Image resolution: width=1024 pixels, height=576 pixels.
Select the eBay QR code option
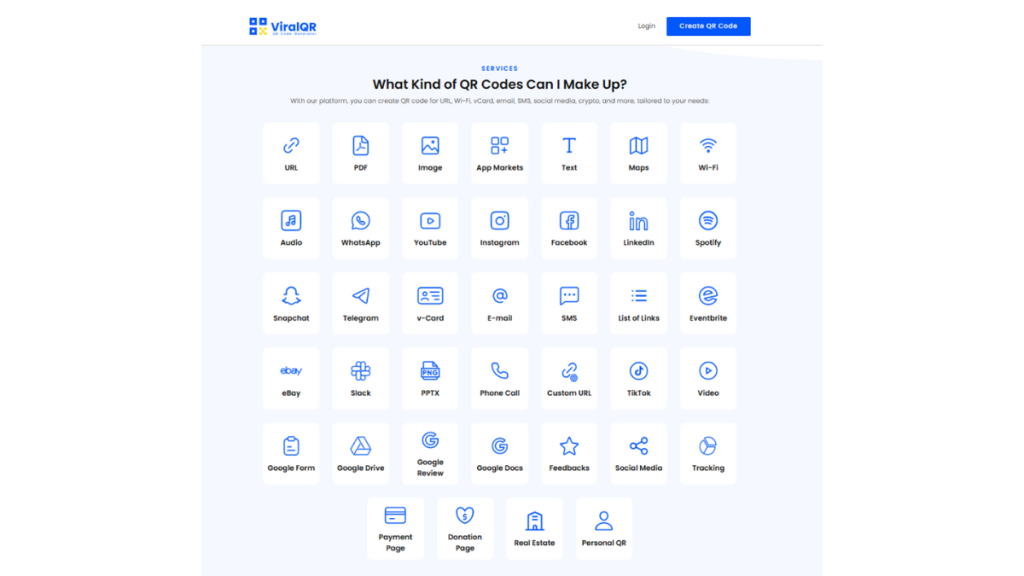pyautogui.click(x=291, y=379)
